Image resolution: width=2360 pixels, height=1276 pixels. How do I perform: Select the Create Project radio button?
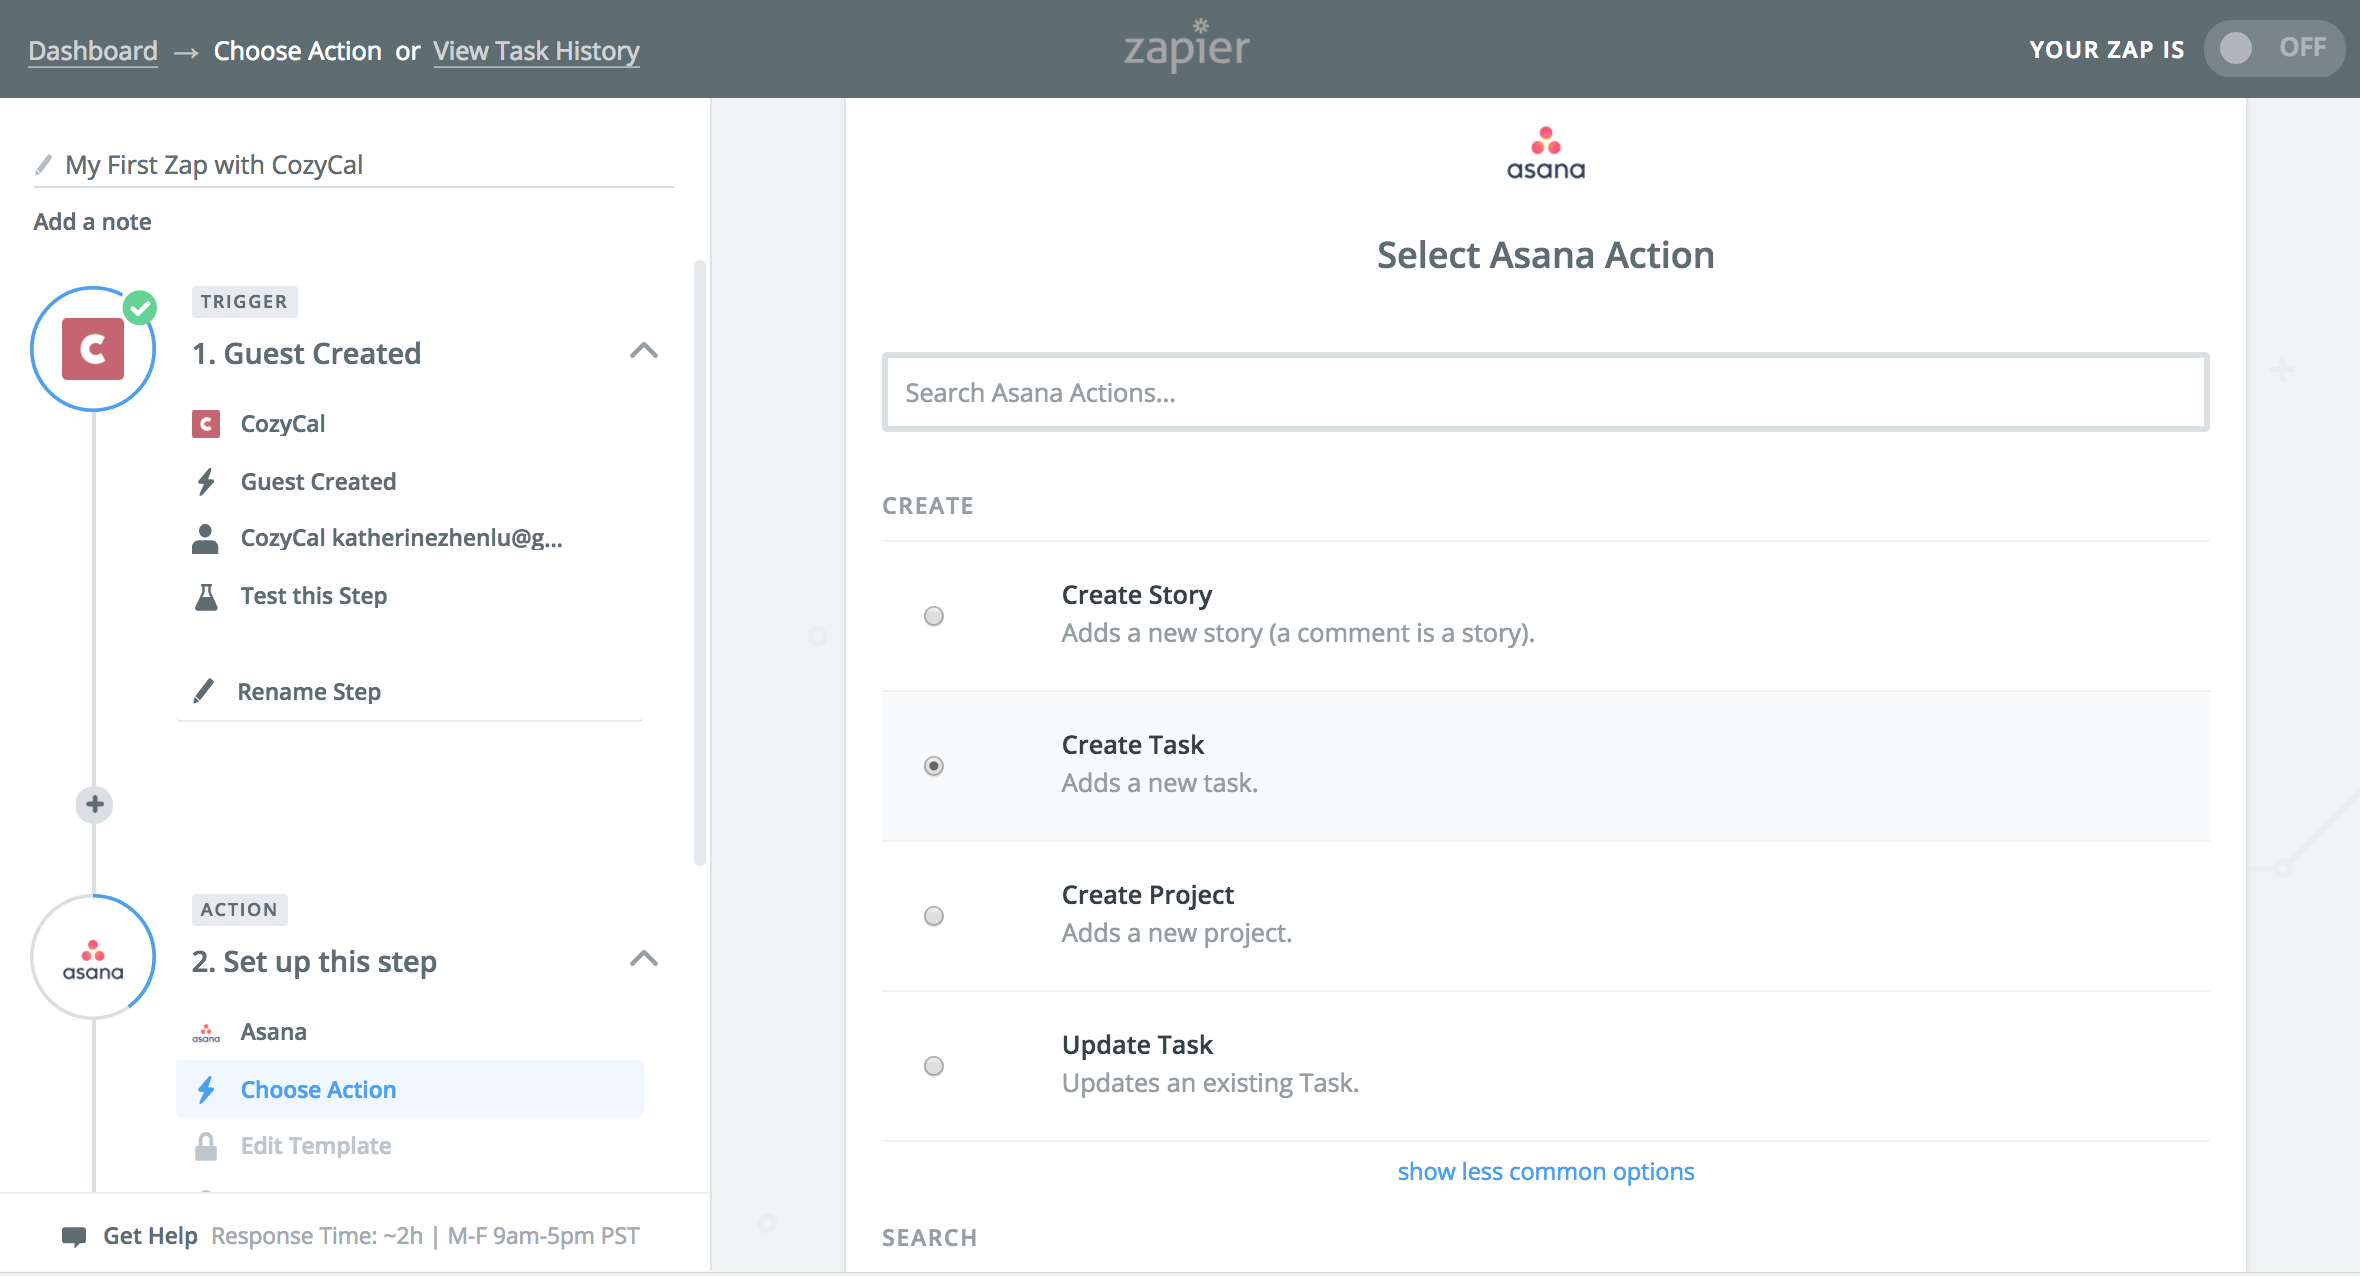pyautogui.click(x=934, y=916)
